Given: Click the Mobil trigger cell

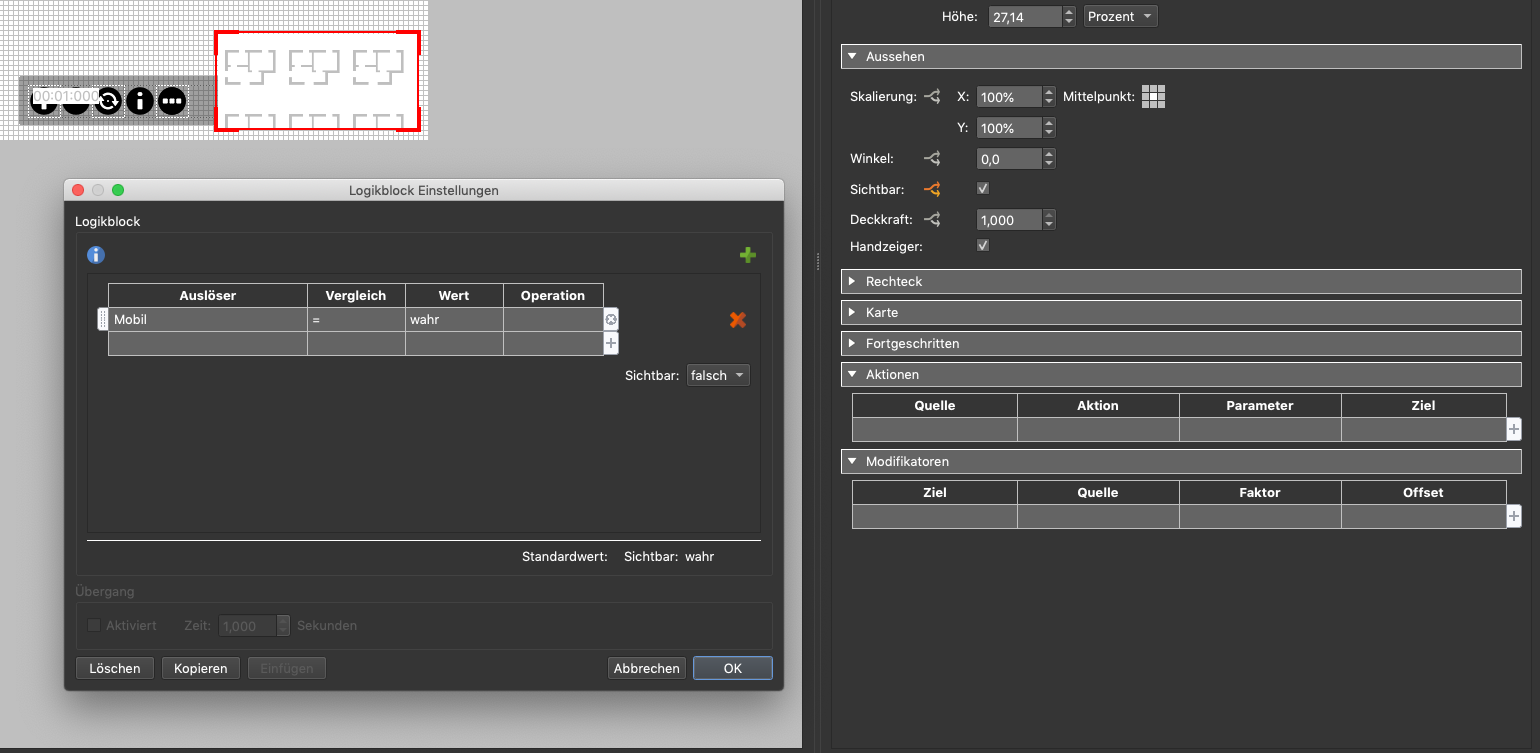Looking at the screenshot, I should [x=208, y=320].
